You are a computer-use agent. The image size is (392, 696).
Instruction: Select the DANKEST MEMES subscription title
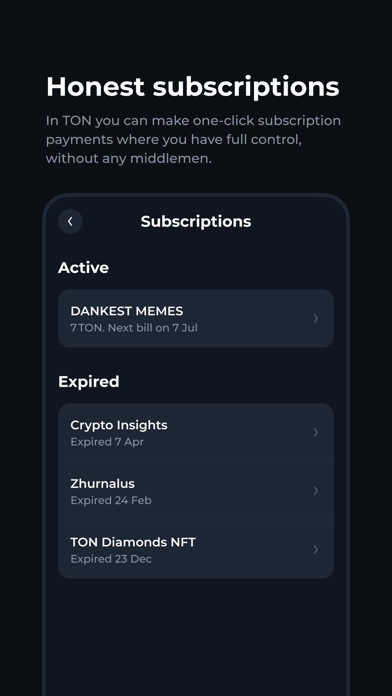(x=127, y=311)
